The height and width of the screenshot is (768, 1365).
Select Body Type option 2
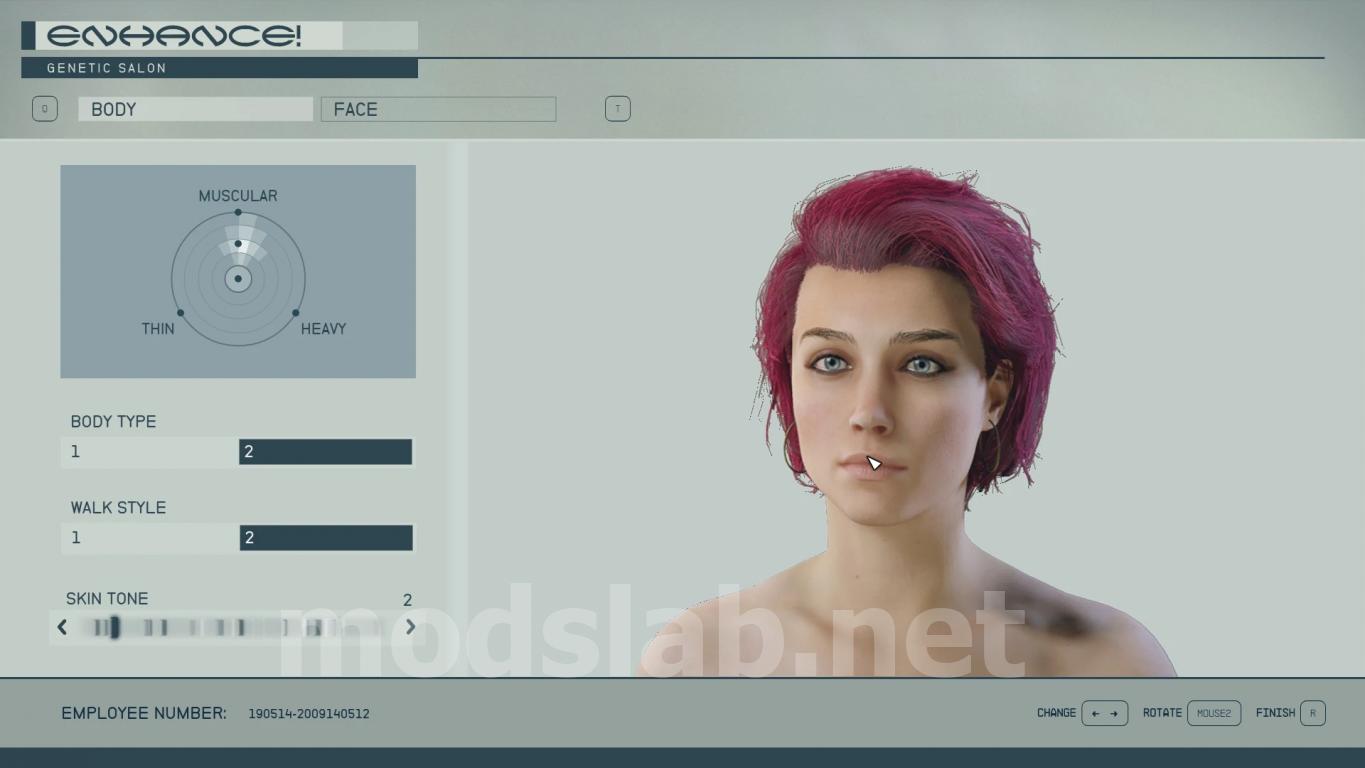coord(325,452)
